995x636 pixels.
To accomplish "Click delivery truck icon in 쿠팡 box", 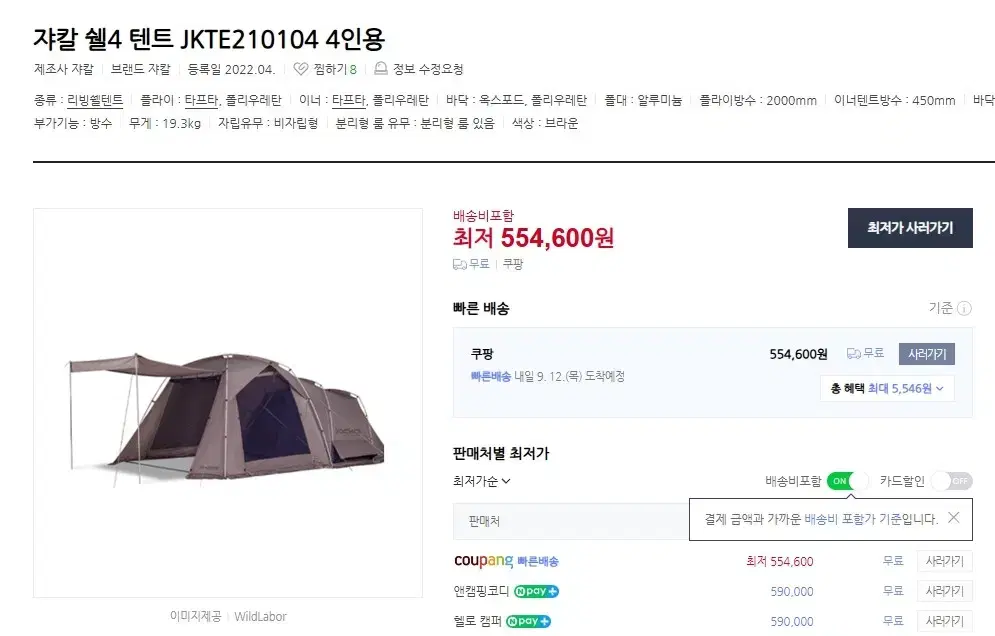I will (853, 354).
